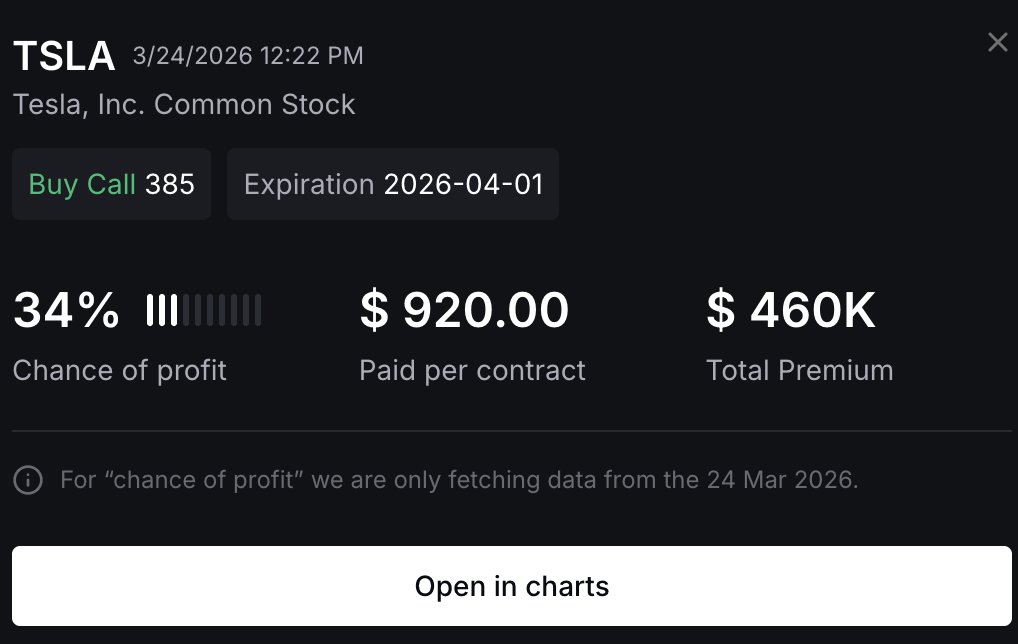Click the 2026-04-01 expiration date
The image size is (1018, 644).
coord(463,184)
